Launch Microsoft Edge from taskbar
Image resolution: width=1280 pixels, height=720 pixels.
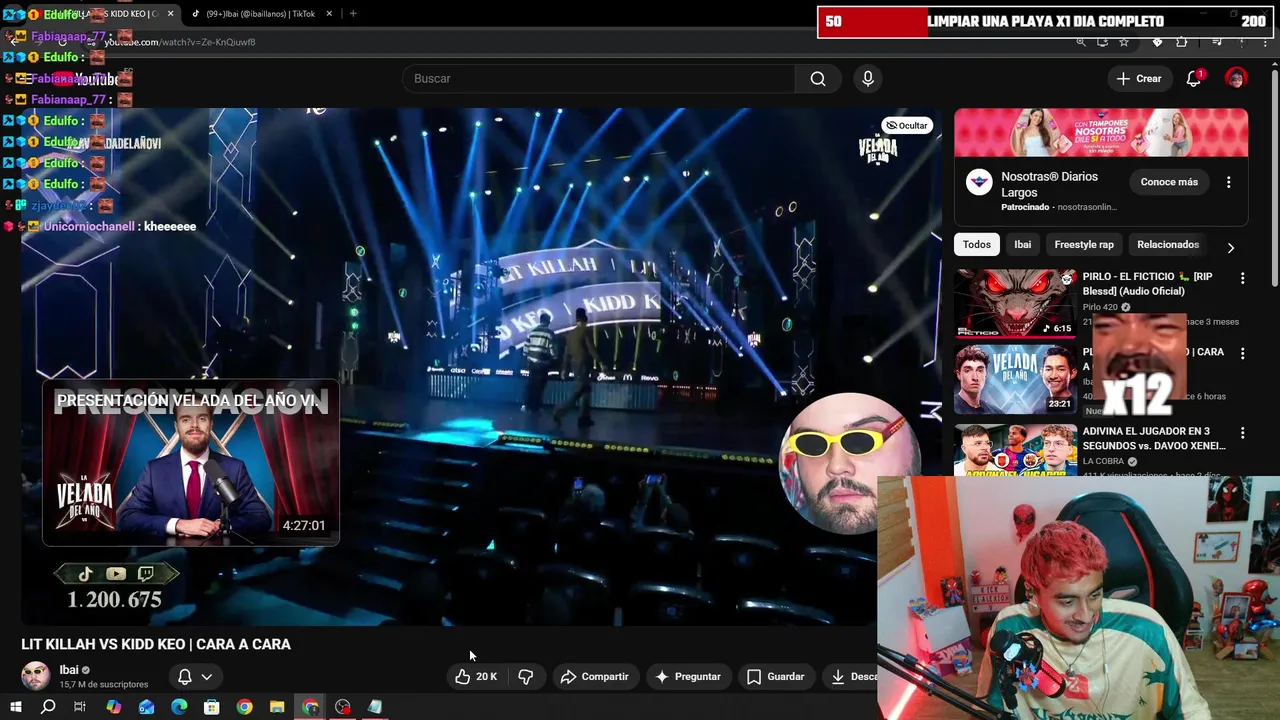point(179,708)
